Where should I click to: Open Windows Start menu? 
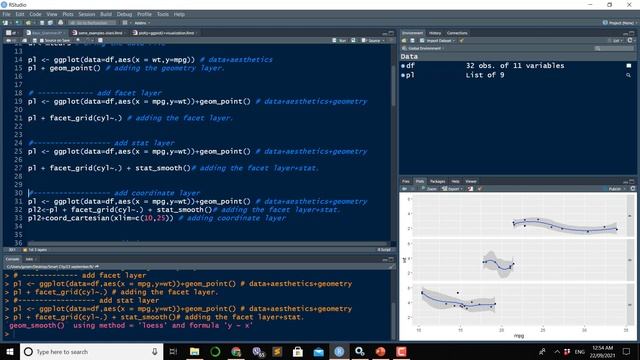10,351
